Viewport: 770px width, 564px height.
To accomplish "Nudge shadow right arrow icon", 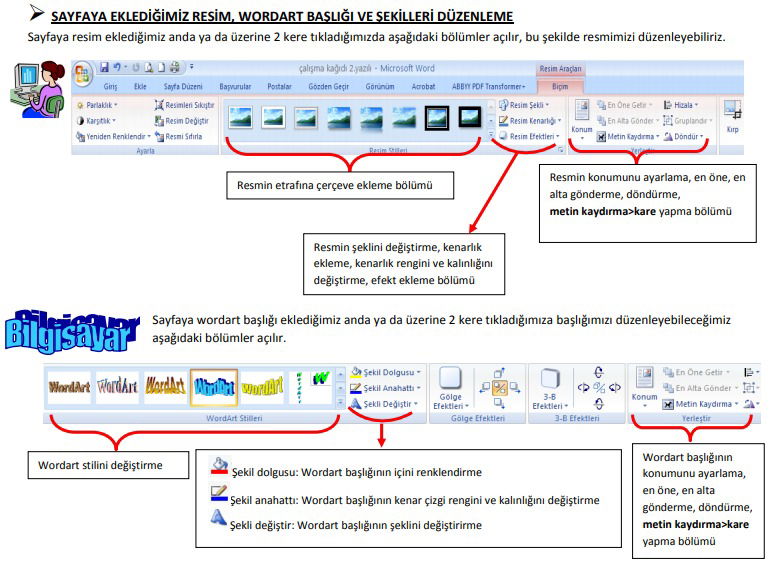I will pos(515,388).
